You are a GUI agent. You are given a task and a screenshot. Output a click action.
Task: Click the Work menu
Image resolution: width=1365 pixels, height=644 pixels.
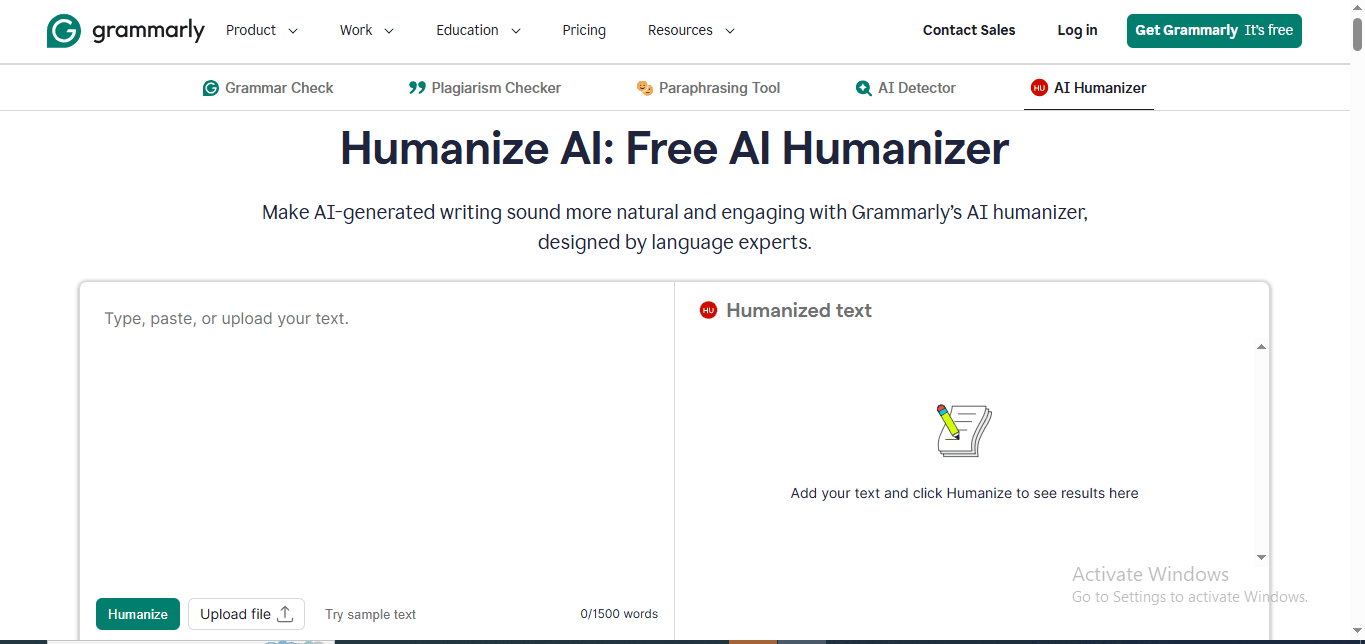(x=366, y=30)
